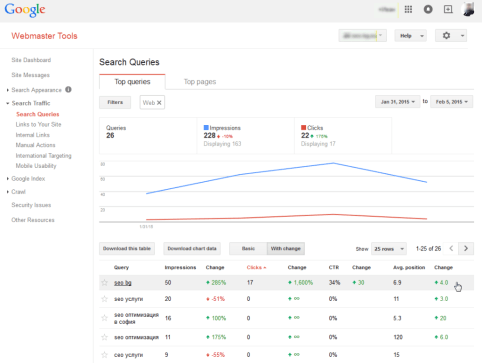Viewport: 482px width, 363px height.
Task: Sort by Query column header
Action: pos(121,267)
